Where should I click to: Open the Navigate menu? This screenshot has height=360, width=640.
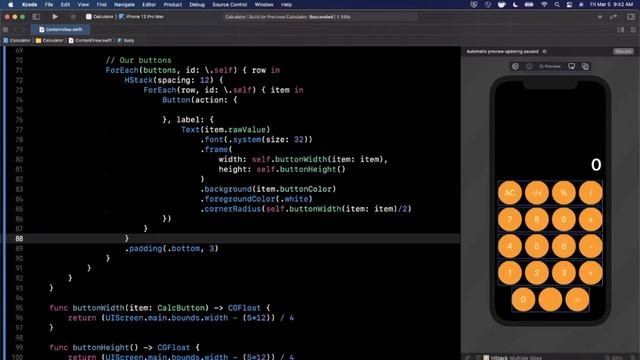point(124,4)
